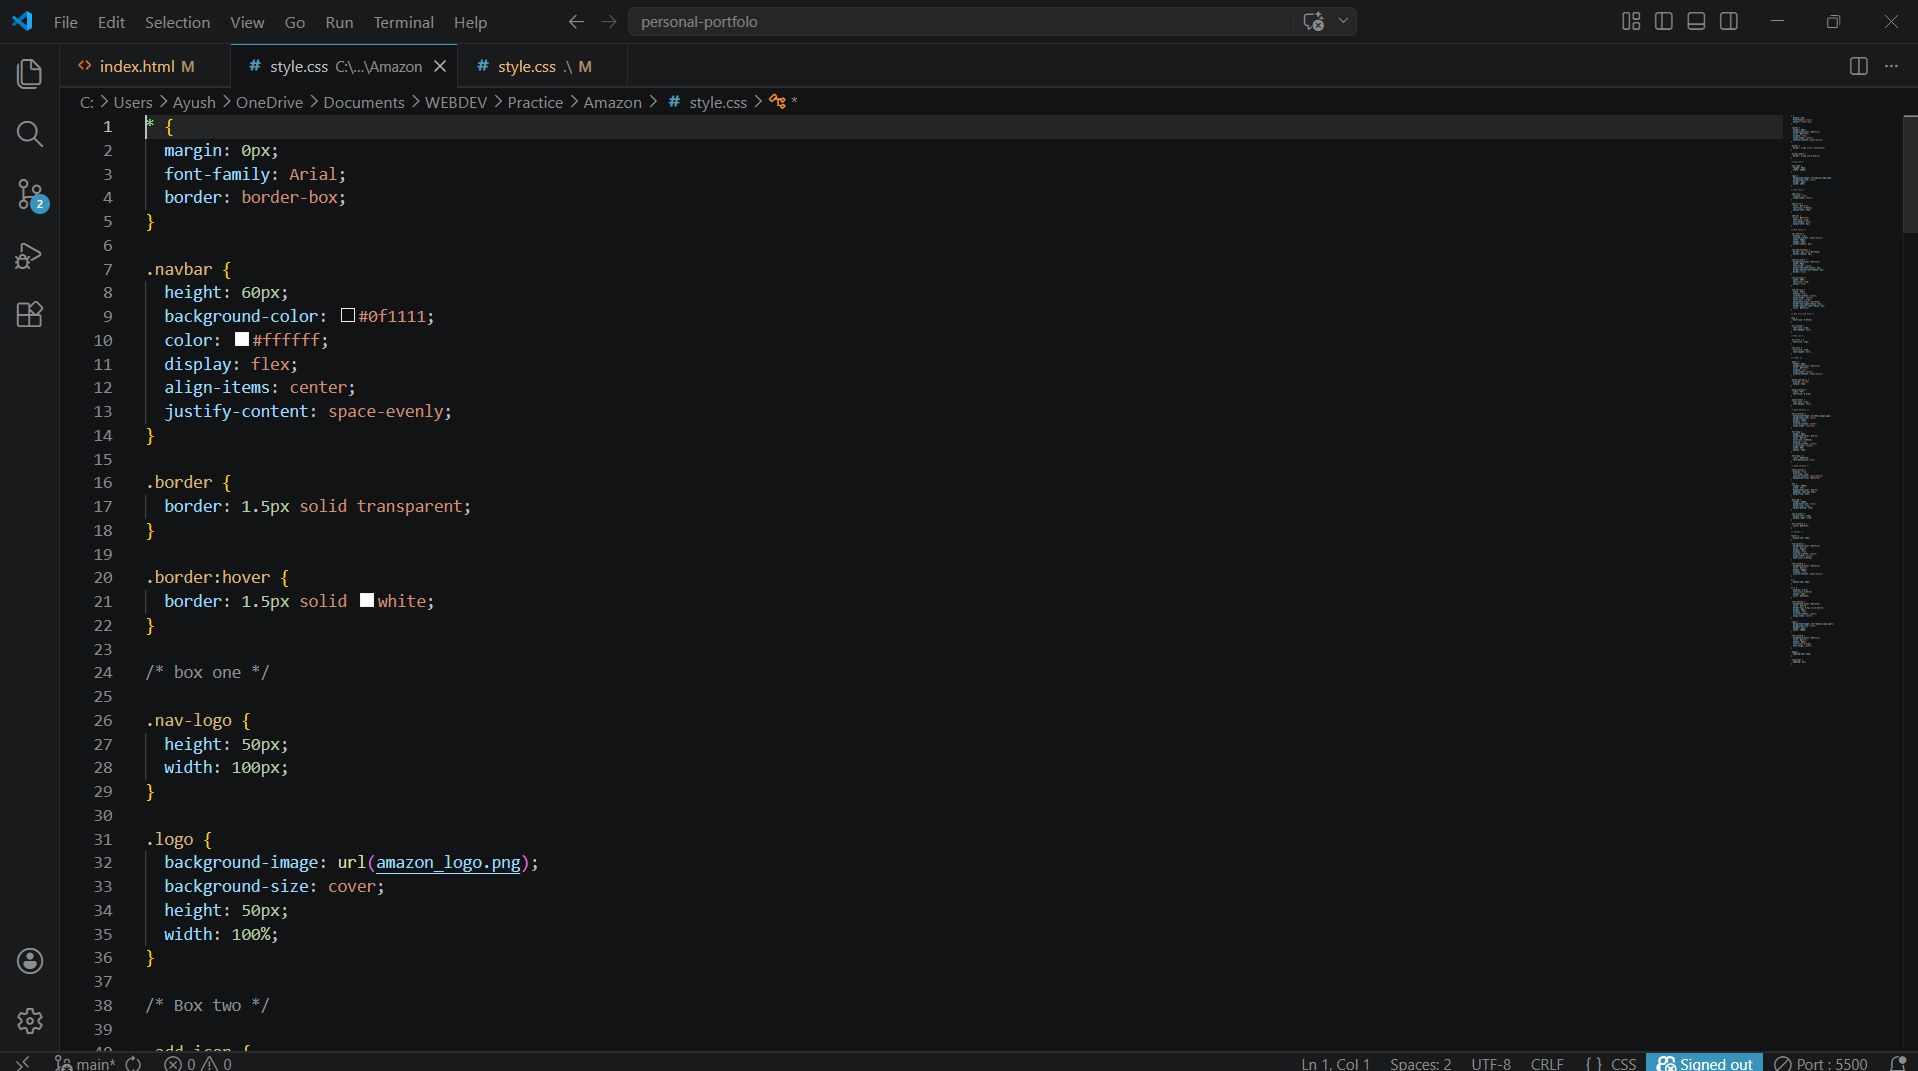Click the Split Editor Right icon
The height and width of the screenshot is (1071, 1918).
pos(1858,66)
